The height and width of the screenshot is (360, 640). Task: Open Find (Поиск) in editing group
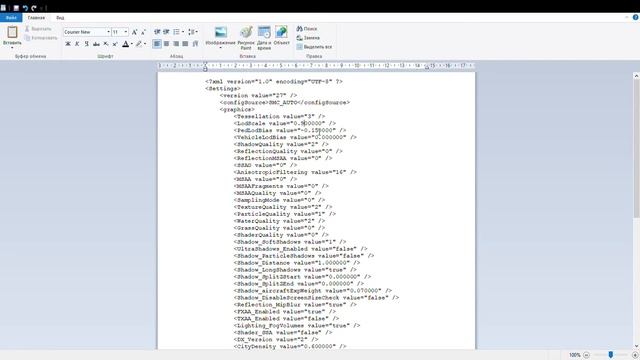click(x=307, y=29)
